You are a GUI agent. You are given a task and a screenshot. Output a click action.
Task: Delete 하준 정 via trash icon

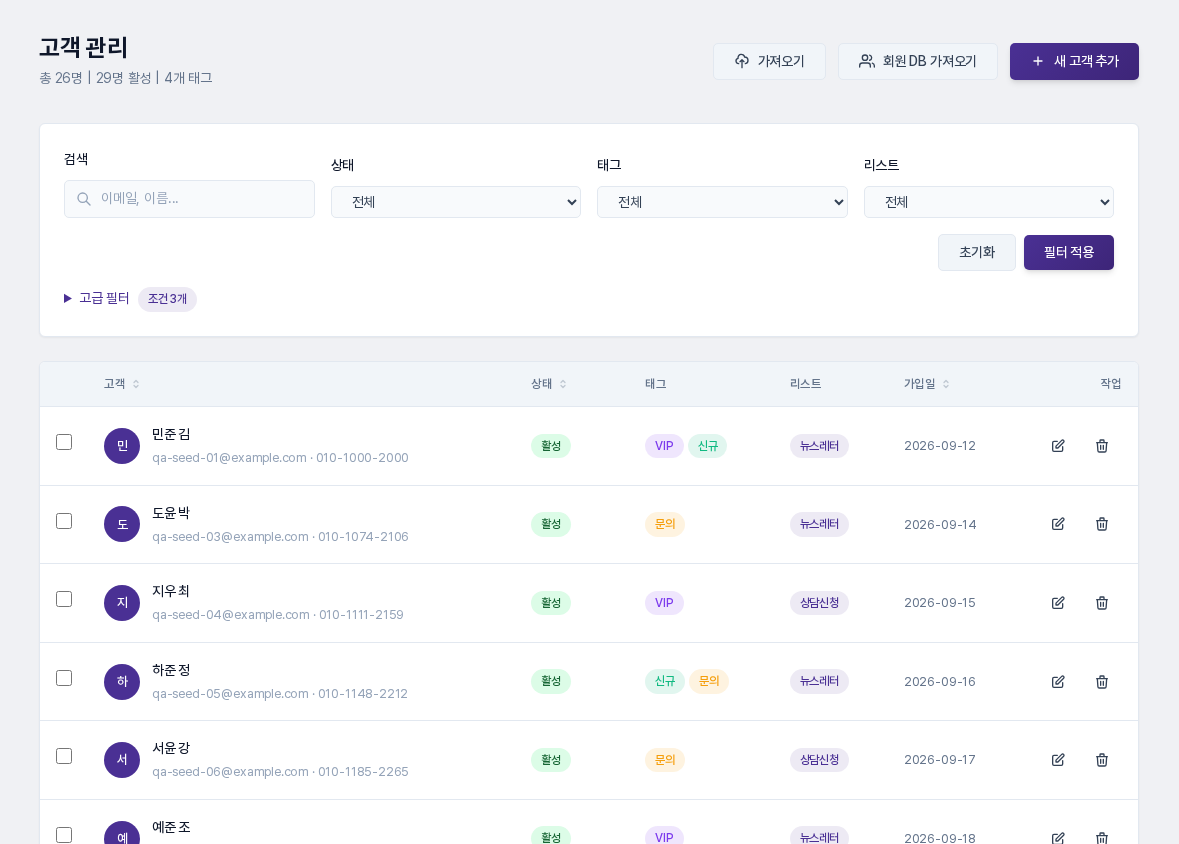click(1102, 682)
